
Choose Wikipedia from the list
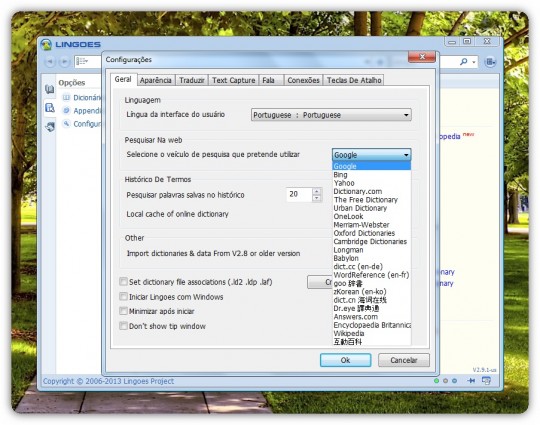tap(372, 333)
